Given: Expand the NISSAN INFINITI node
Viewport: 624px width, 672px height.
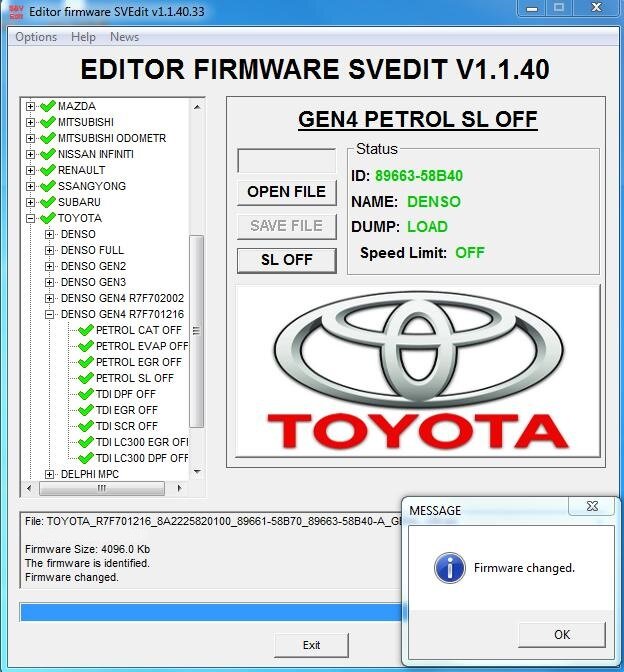Looking at the screenshot, I should click(x=30, y=154).
